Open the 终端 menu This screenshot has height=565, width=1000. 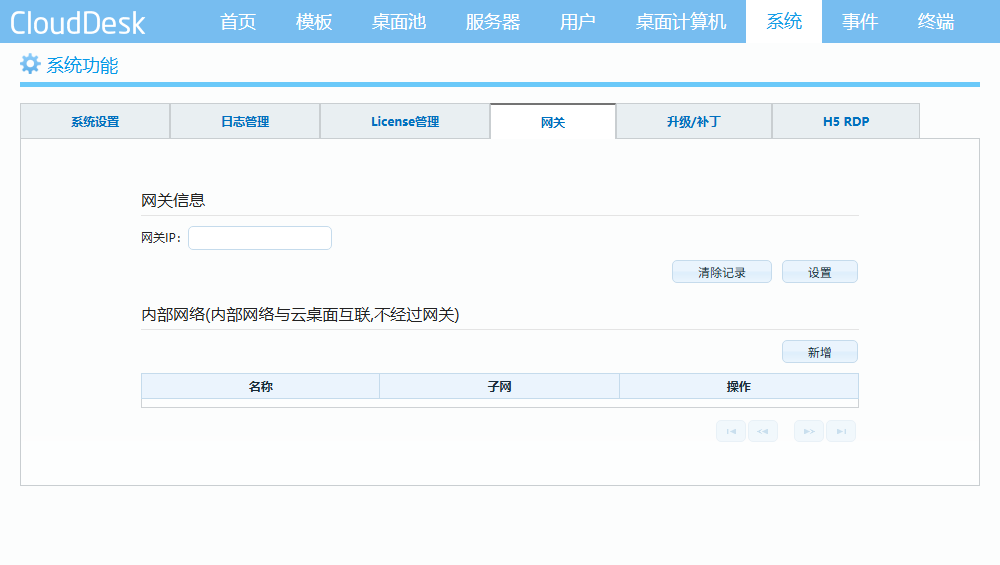coord(936,22)
